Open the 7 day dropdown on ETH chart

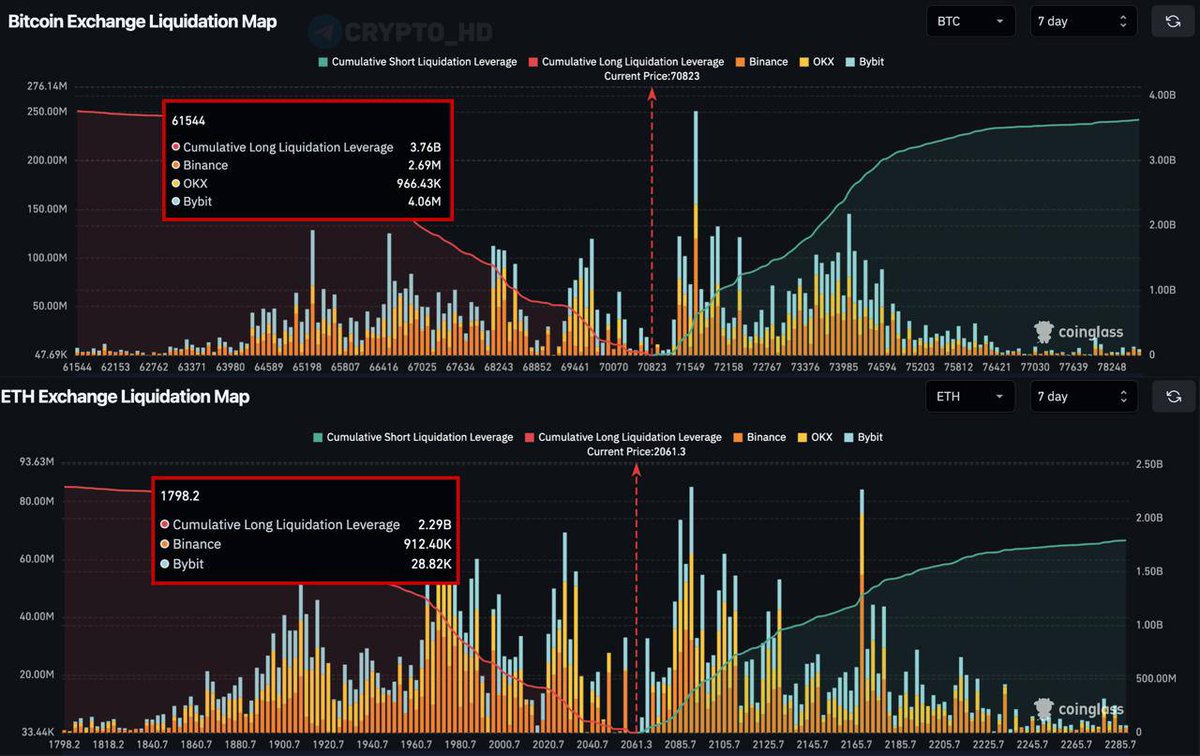pos(1083,396)
